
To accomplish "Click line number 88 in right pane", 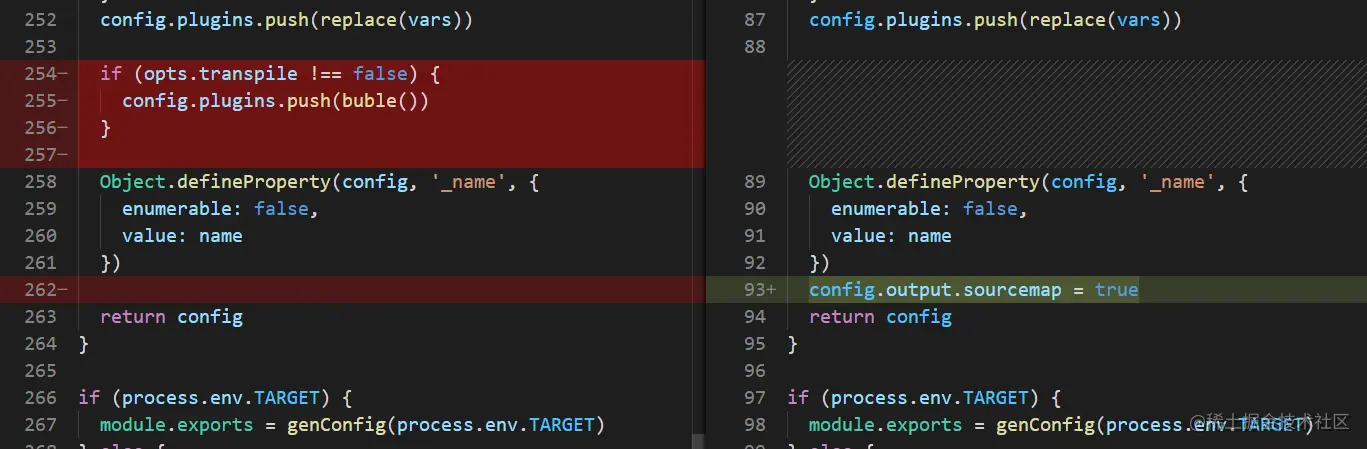I will point(755,47).
